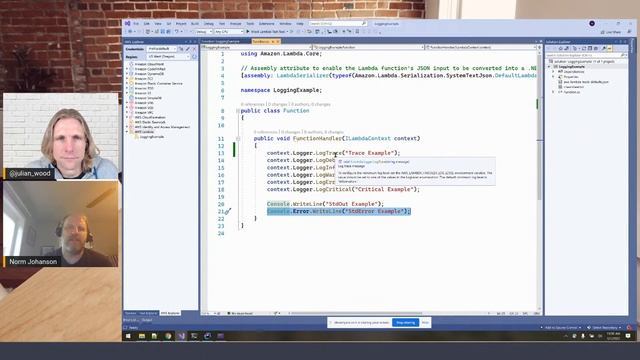640x360 pixels.
Task: Open the Windows Start menu
Action: pos(128,336)
